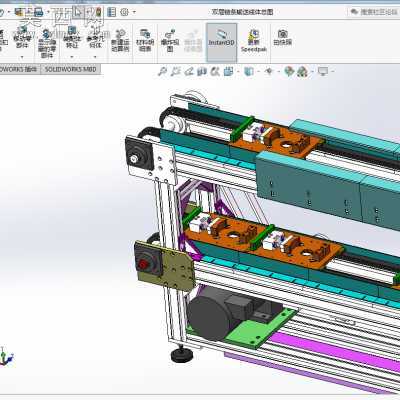Click the Previous View icon
Image resolution: width=400 pixels, height=400 pixels.
point(189,71)
